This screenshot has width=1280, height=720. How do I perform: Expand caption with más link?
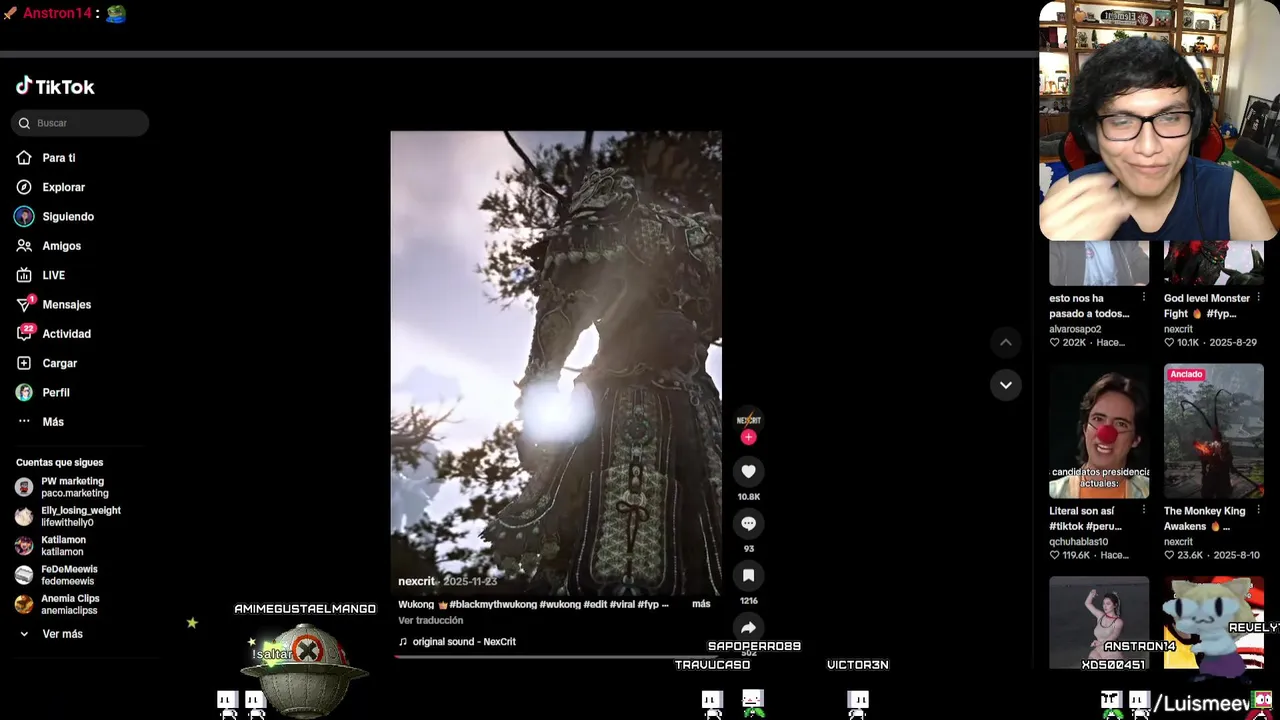(701, 604)
